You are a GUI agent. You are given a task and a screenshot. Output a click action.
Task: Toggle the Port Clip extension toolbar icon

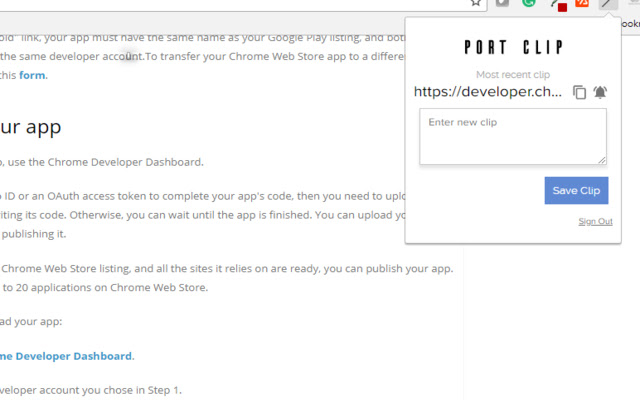[608, 4]
